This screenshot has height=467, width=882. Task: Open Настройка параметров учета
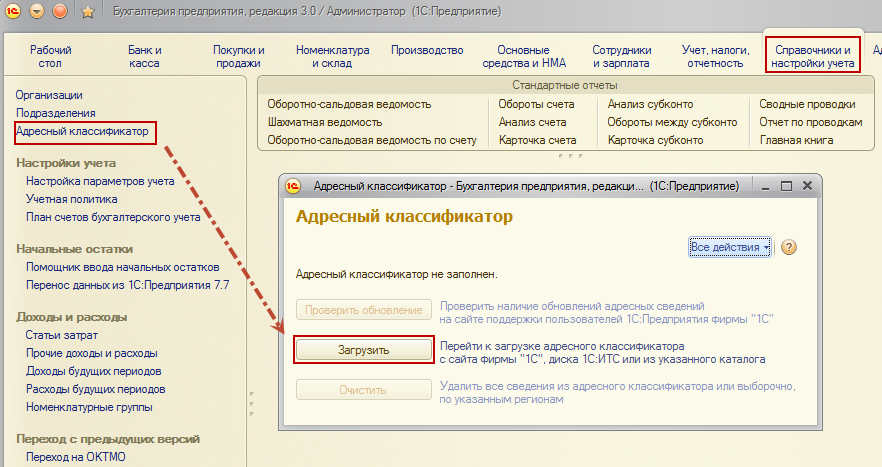(100, 181)
